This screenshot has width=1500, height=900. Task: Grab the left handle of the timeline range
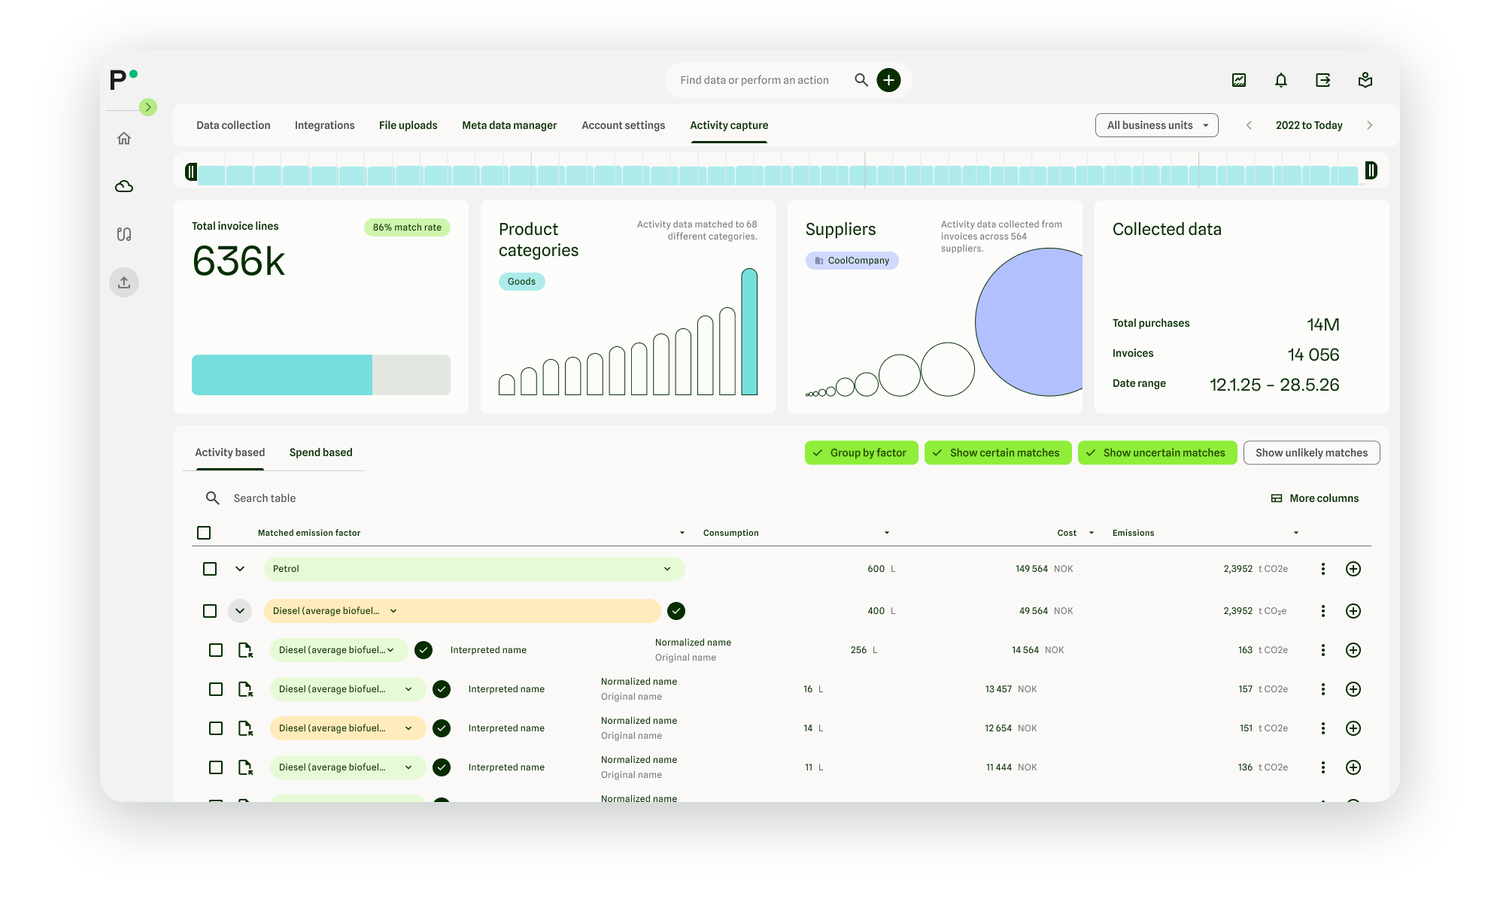point(191,172)
